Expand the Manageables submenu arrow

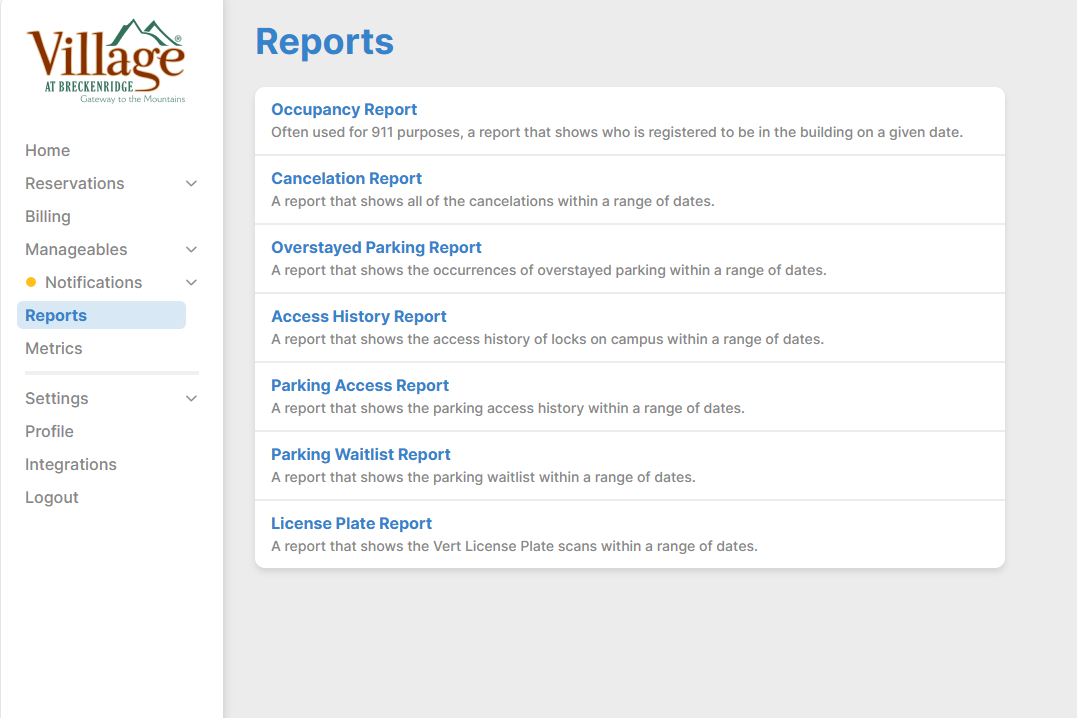[x=192, y=250]
